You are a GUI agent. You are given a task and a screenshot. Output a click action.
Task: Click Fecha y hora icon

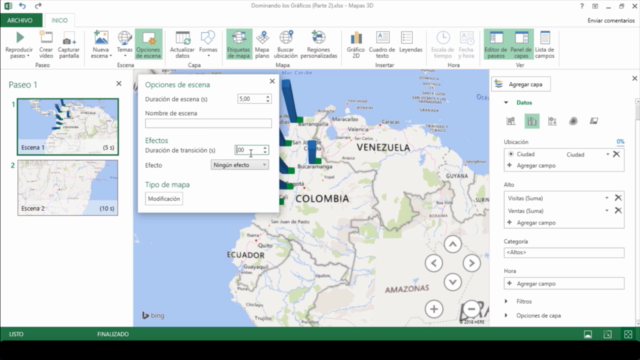pos(466,38)
